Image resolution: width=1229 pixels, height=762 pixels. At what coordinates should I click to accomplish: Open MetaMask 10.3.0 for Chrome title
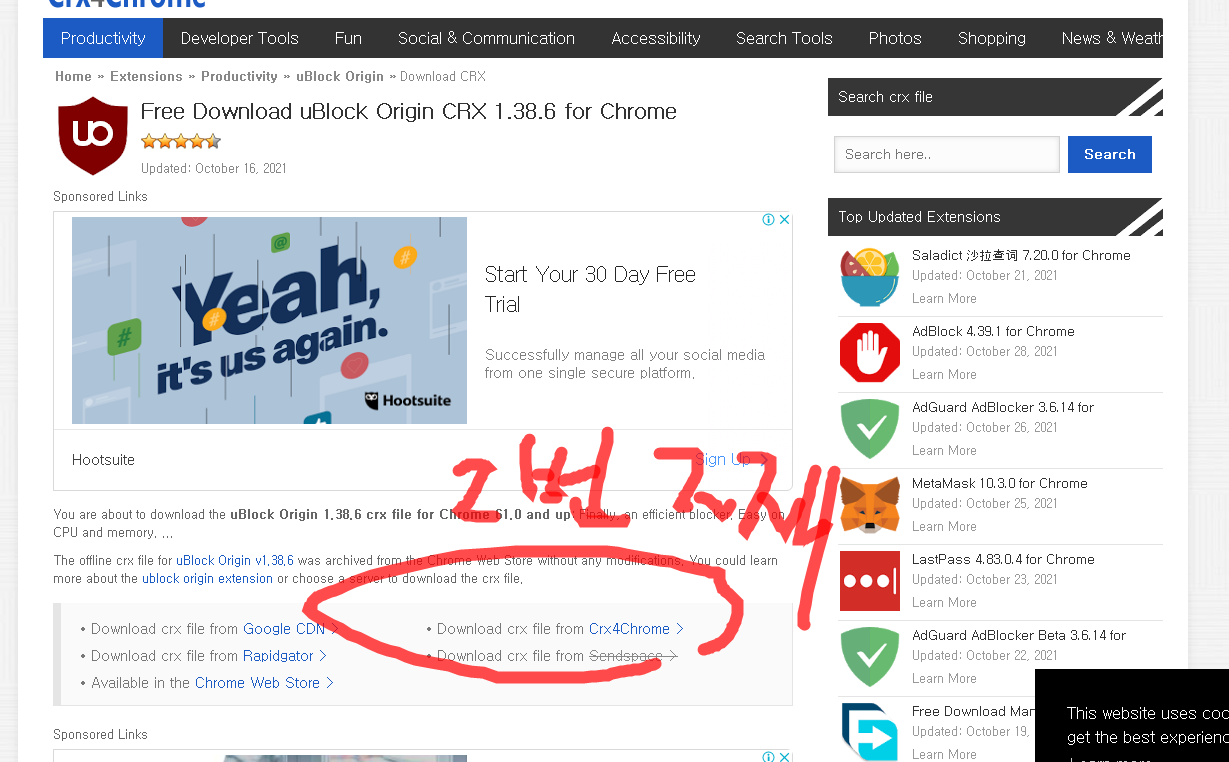point(1000,483)
